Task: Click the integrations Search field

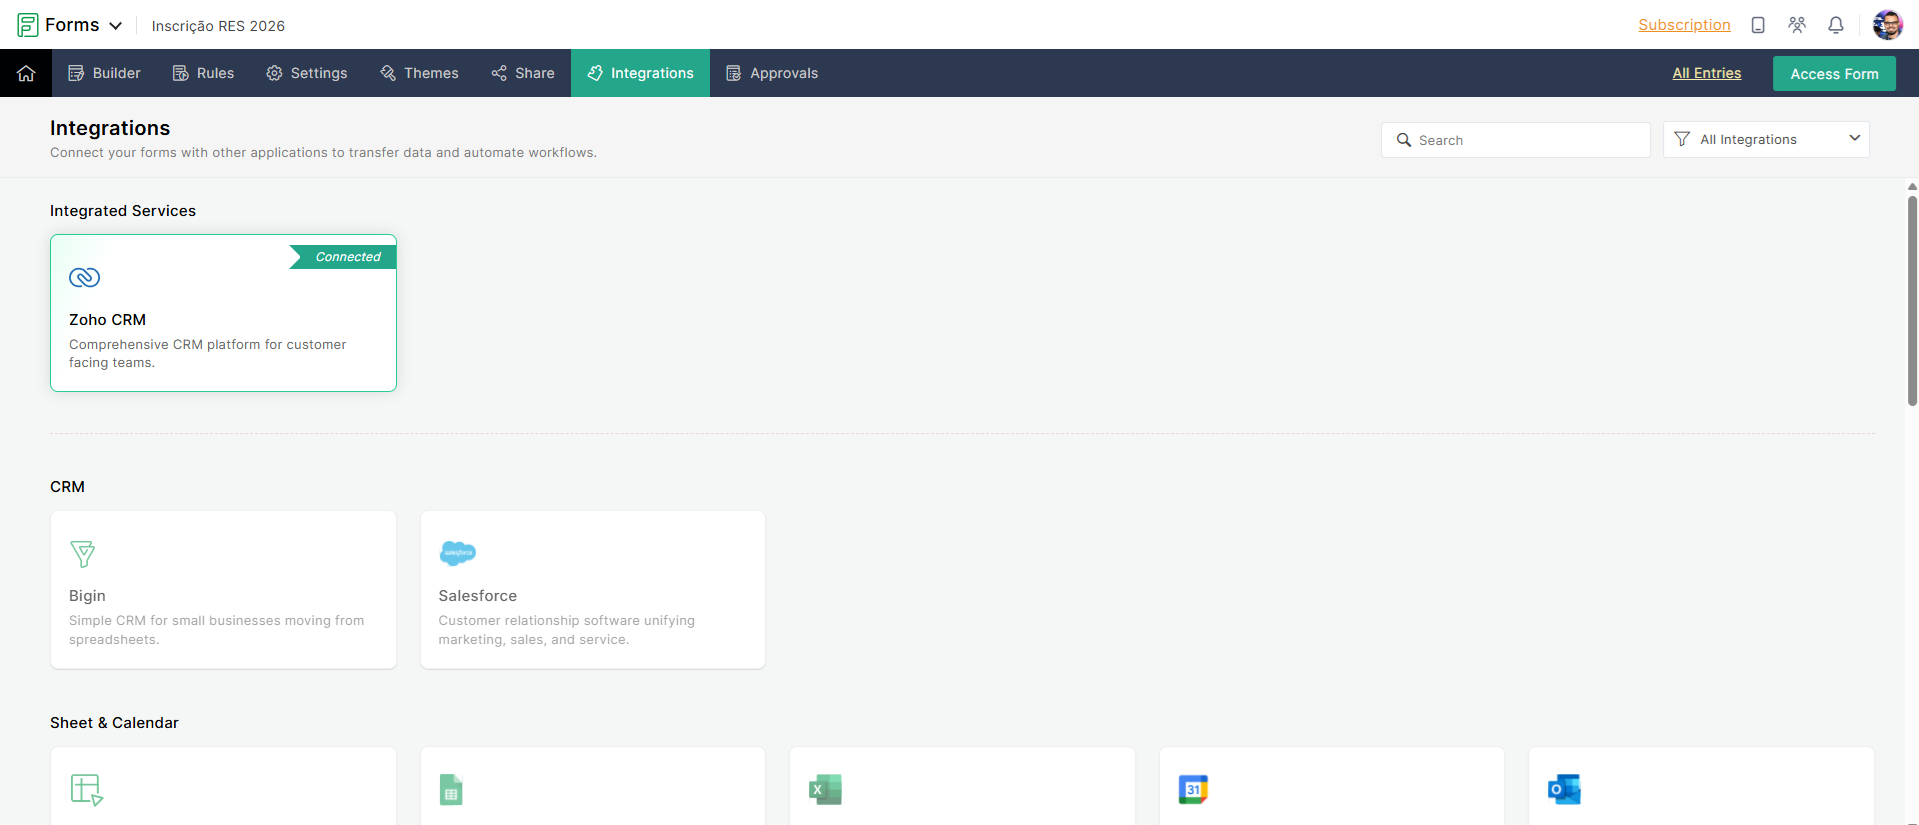Action: (1515, 140)
